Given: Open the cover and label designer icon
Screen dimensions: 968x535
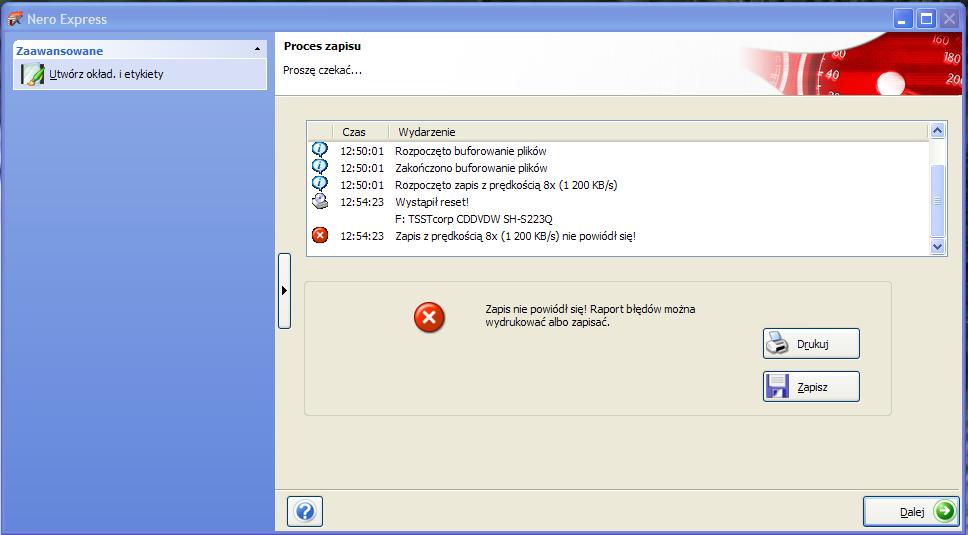Looking at the screenshot, I should pyautogui.click(x=32, y=74).
